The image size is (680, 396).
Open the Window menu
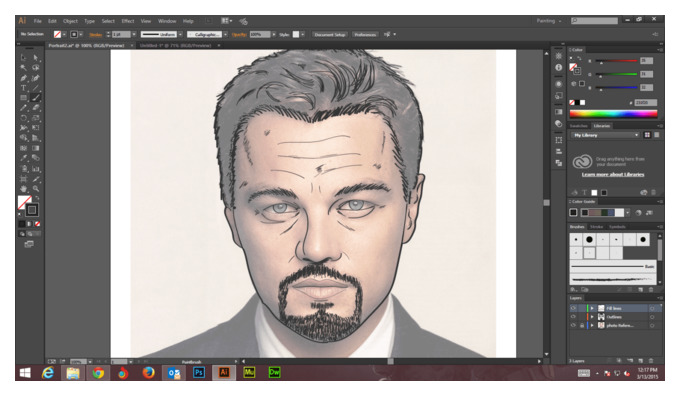click(167, 21)
